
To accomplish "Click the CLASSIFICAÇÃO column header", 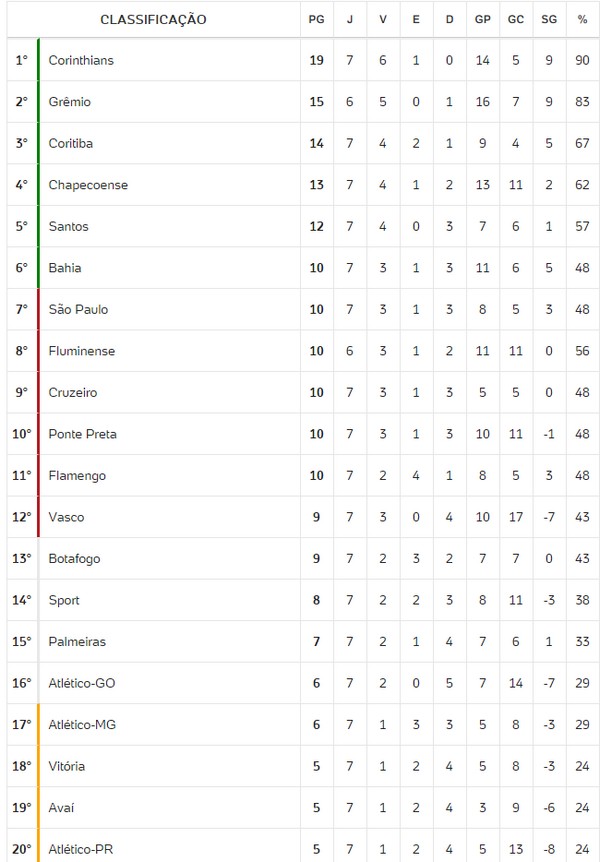I will click(153, 20).
